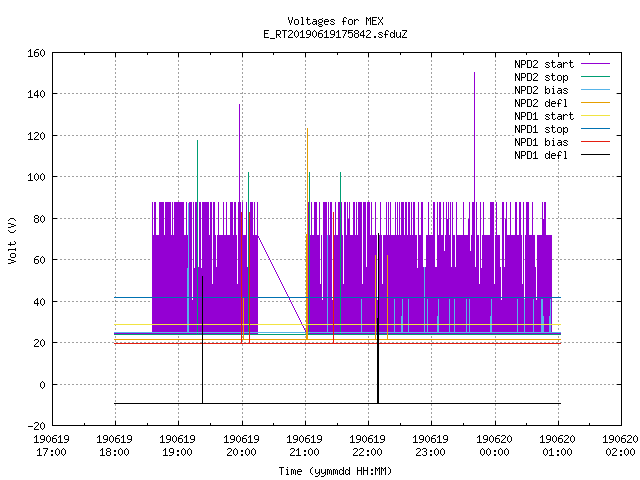Viewport: 640px width, 480px height.
Task: Click the 'Volt (V)' y-axis label
Action: 12,240
